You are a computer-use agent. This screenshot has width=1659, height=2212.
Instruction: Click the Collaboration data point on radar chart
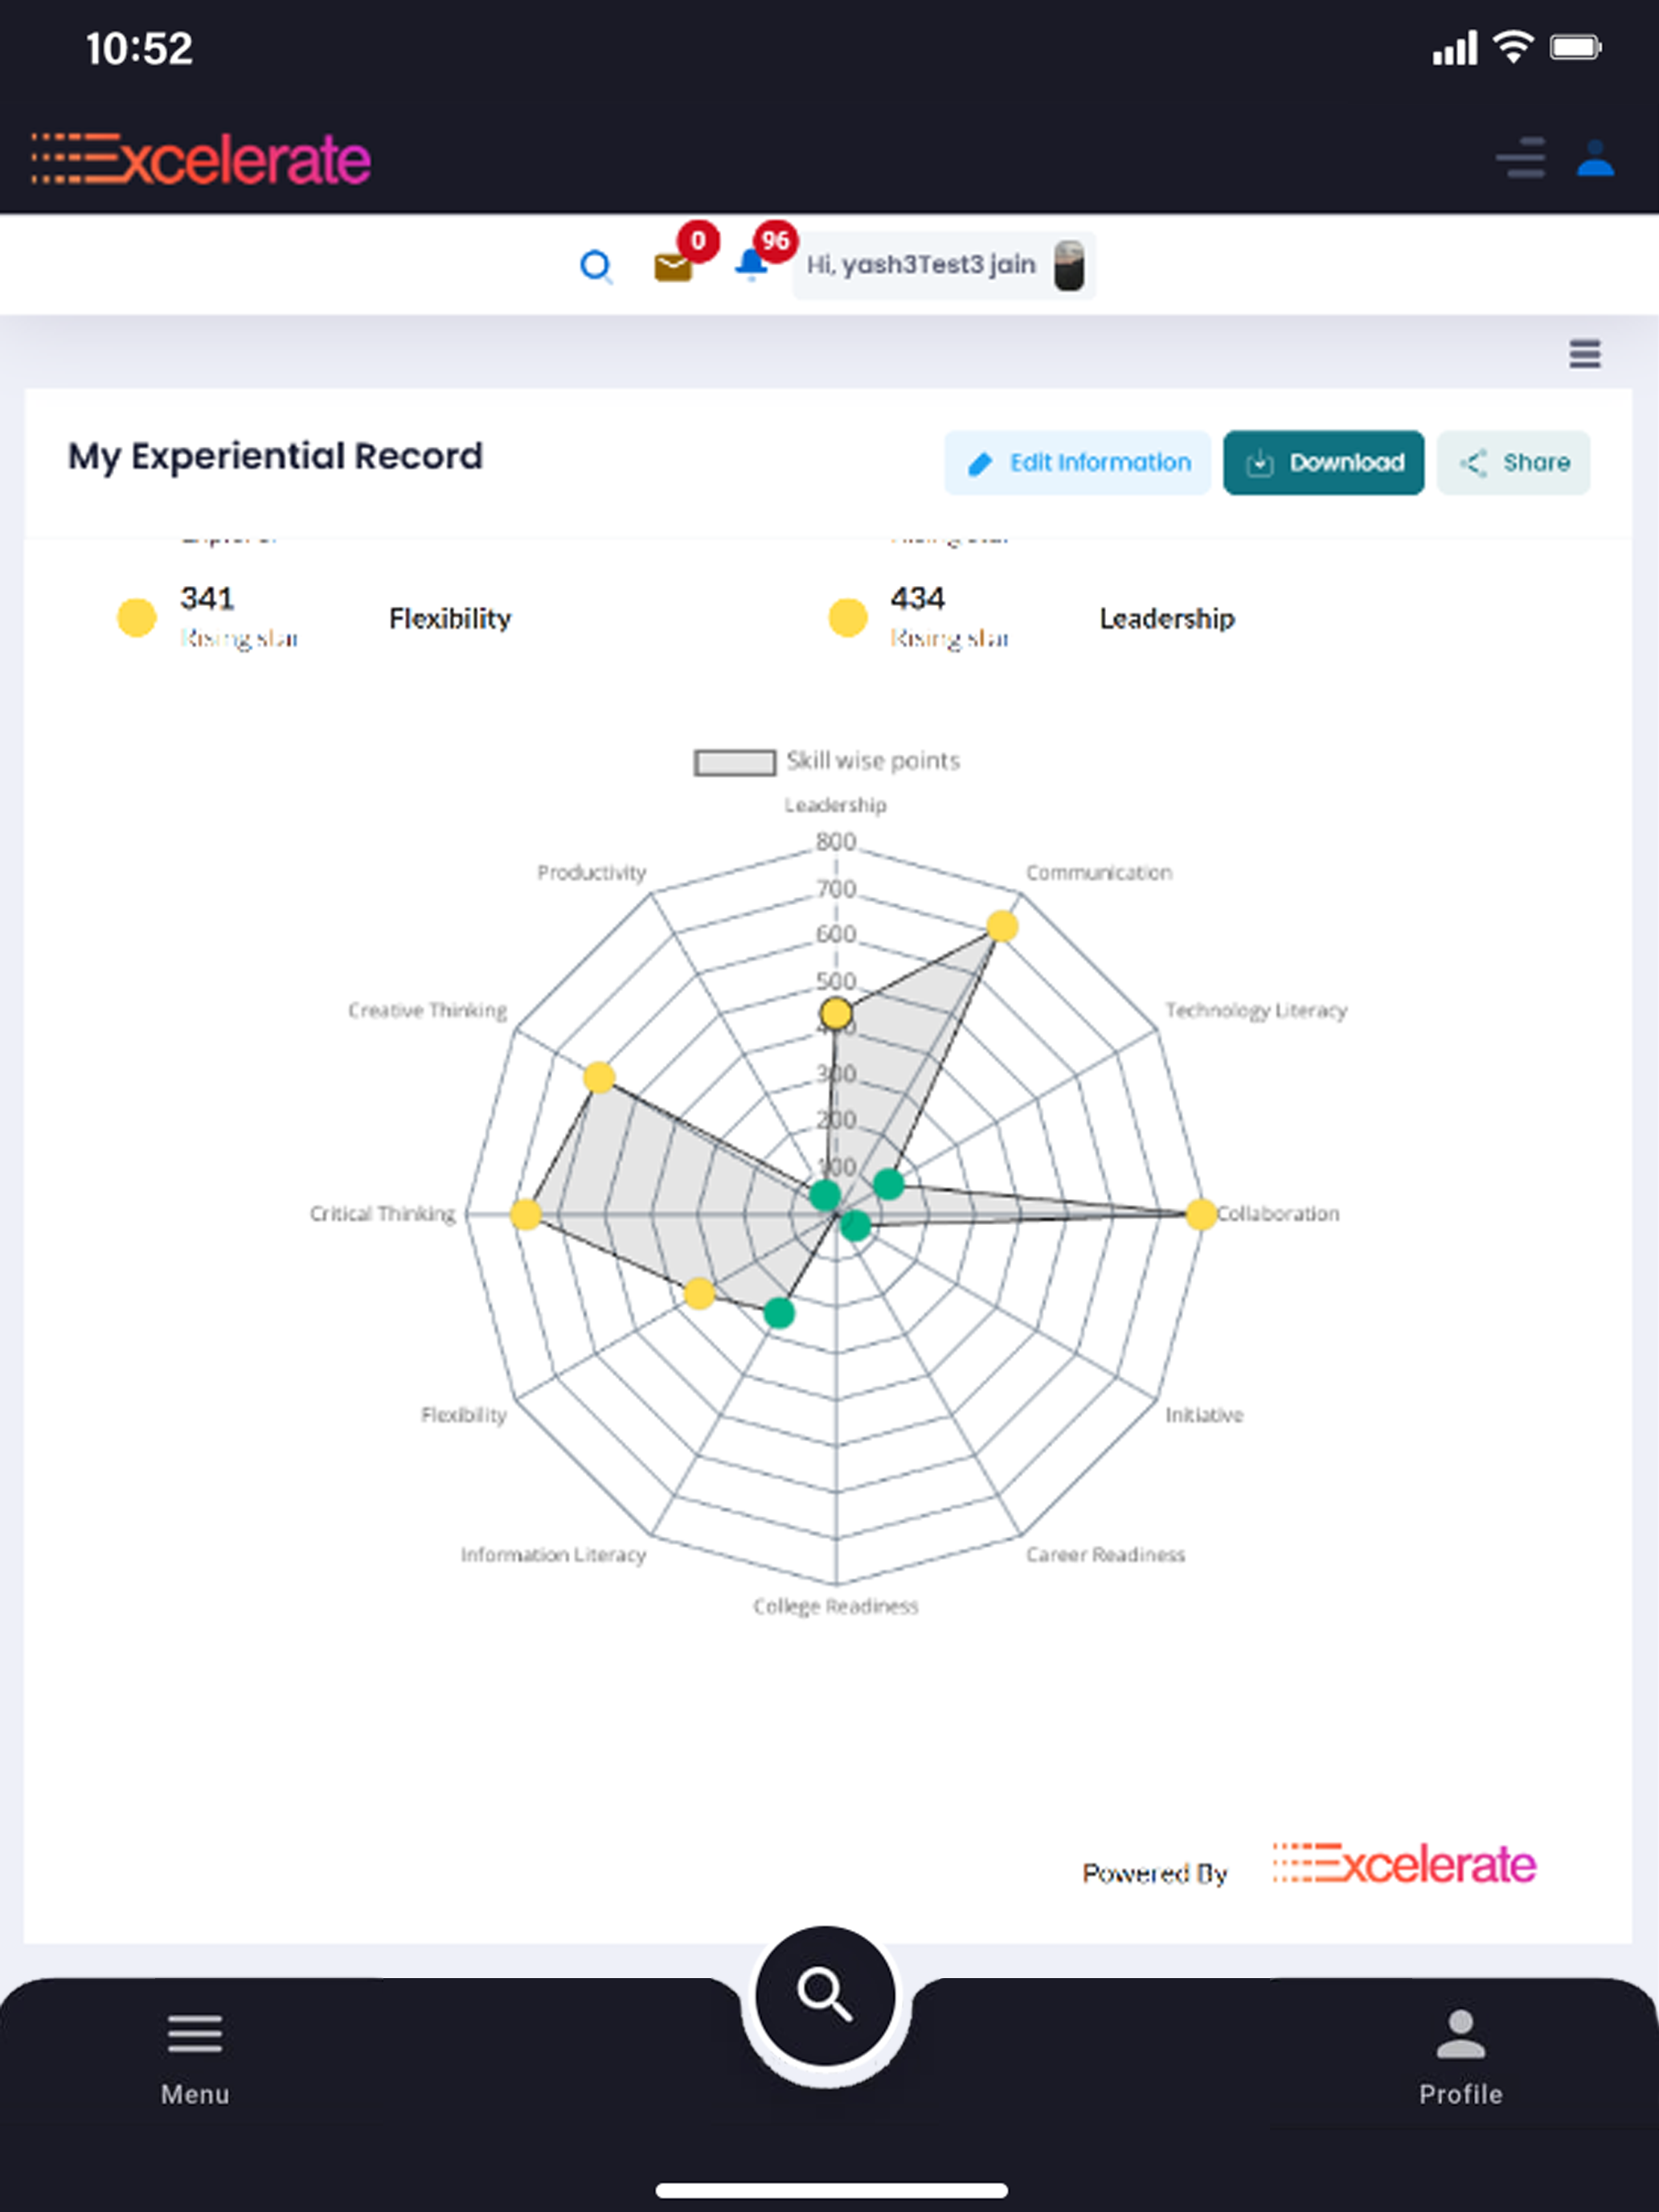pyautogui.click(x=1200, y=1214)
